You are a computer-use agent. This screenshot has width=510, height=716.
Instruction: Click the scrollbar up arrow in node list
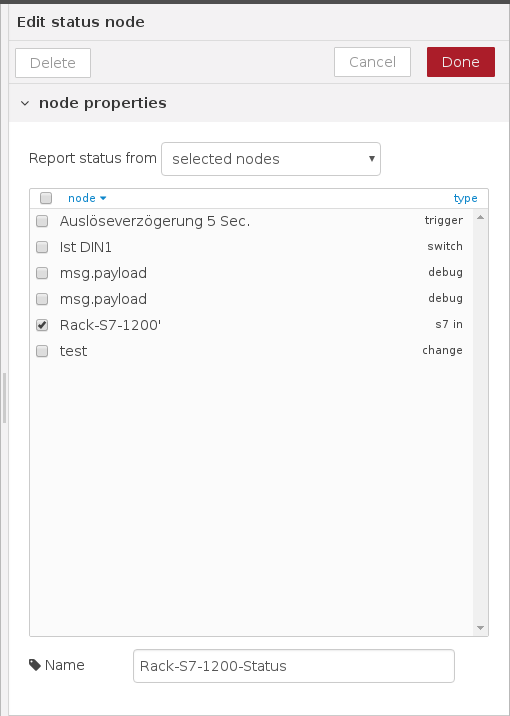point(480,217)
